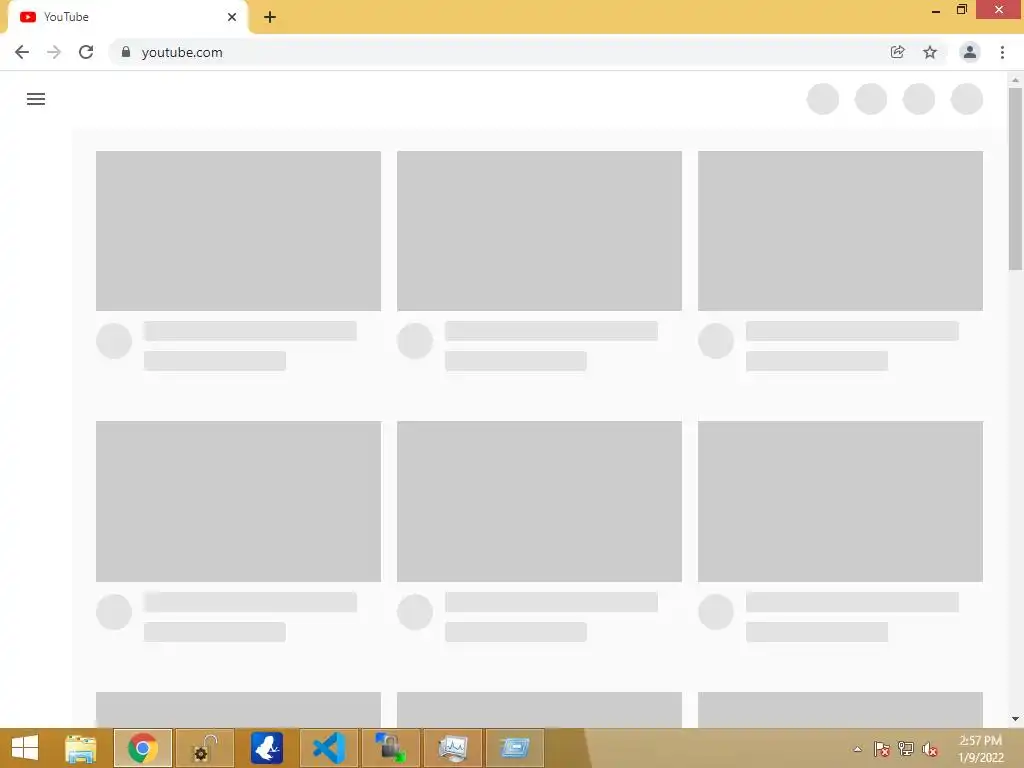The image size is (1024, 768).
Task: Click the page scrollbar's down arrow
Action: pos(1015,719)
